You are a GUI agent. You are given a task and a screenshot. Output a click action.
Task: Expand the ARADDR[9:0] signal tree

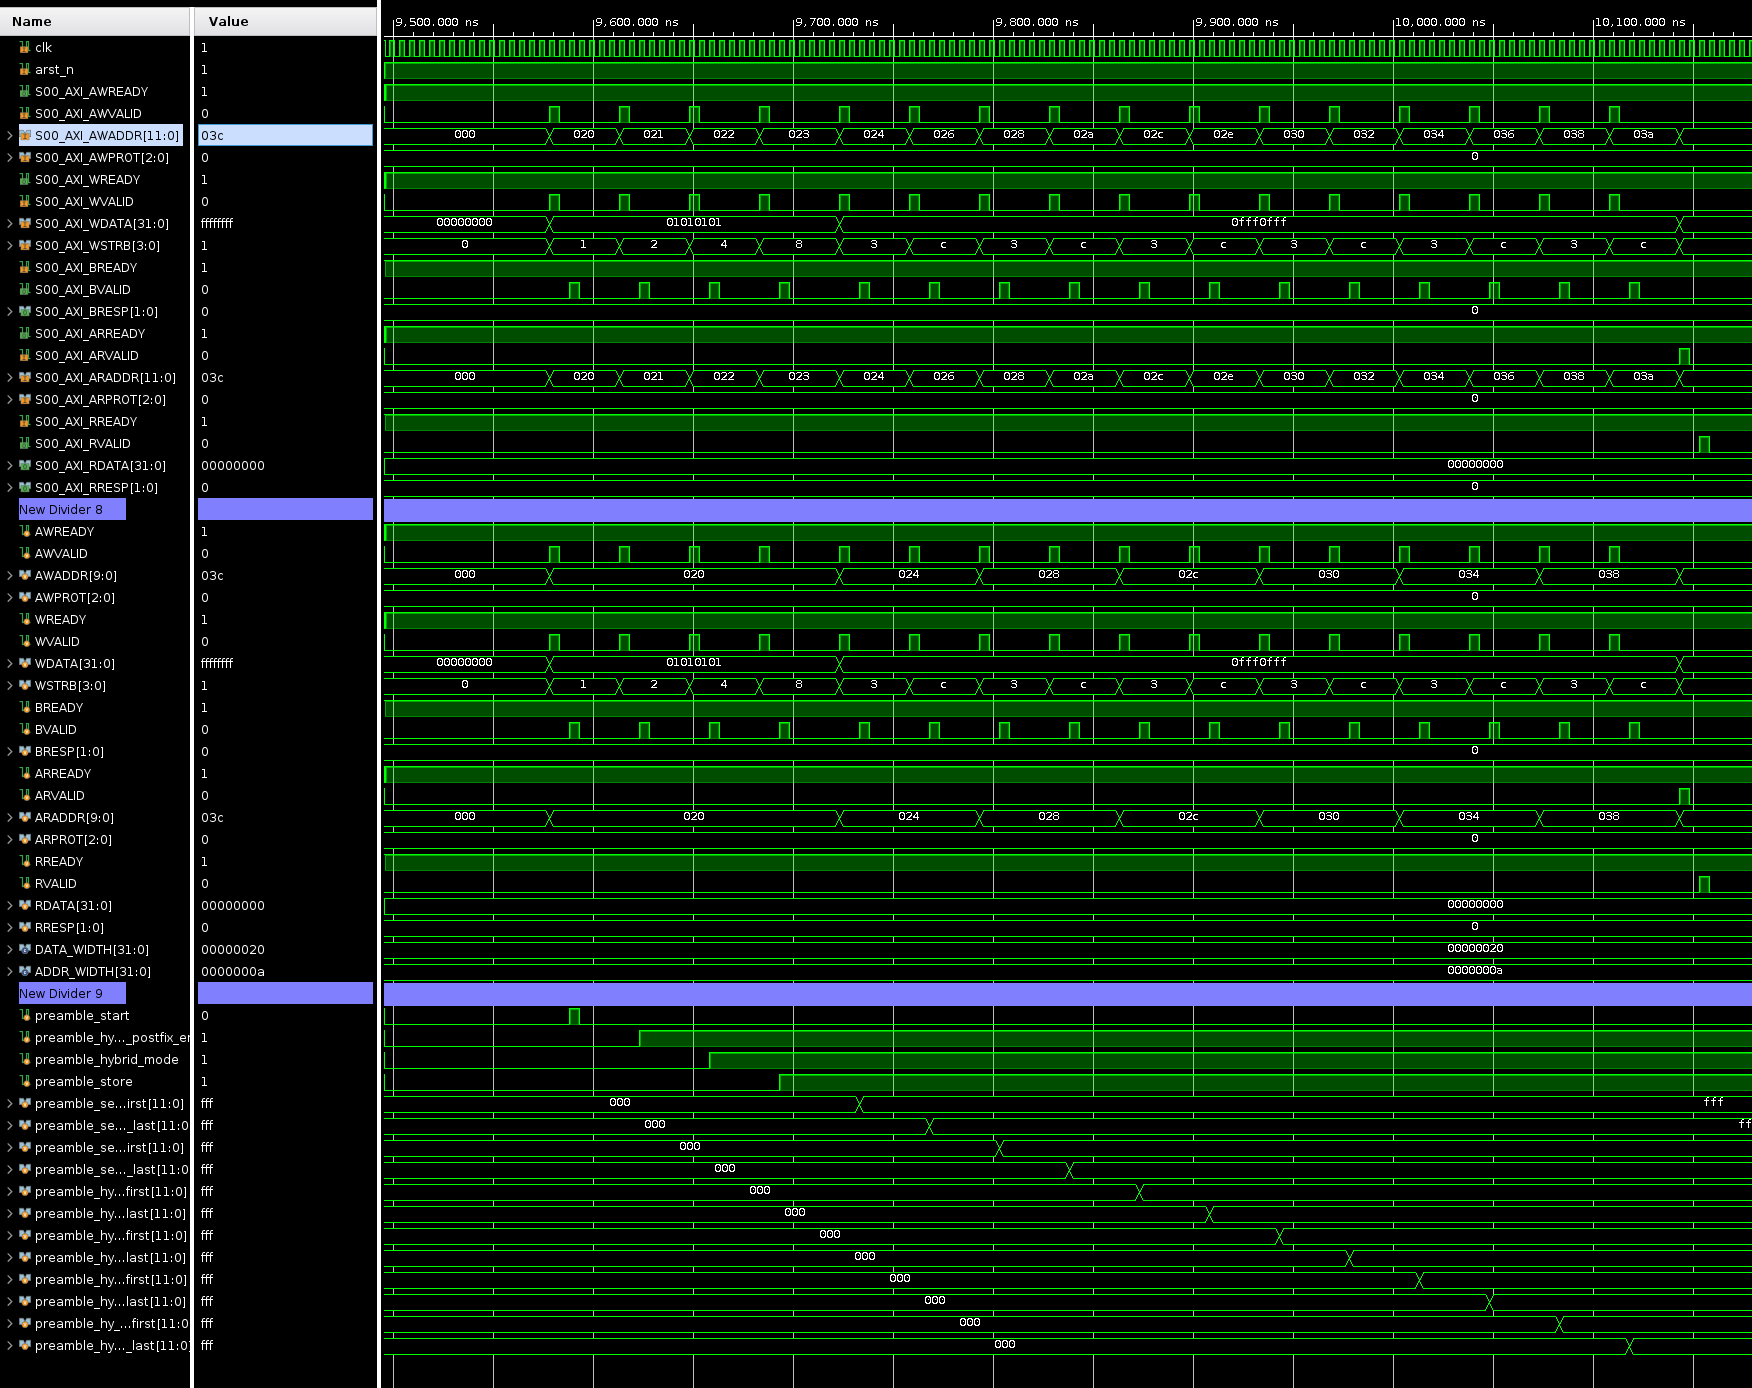tap(8, 817)
